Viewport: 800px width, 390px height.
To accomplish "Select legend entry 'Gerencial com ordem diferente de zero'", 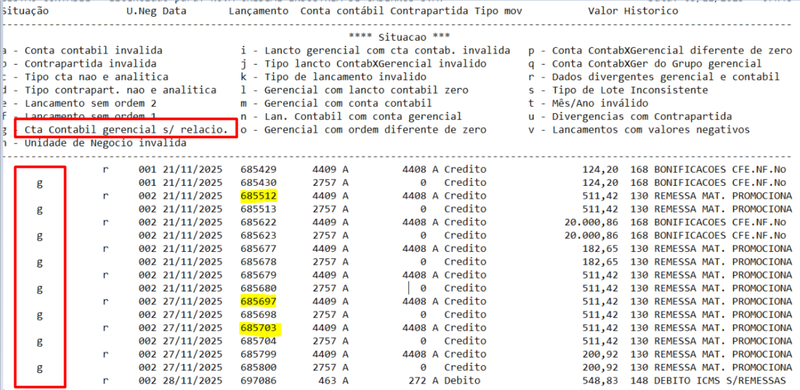I will (x=375, y=130).
